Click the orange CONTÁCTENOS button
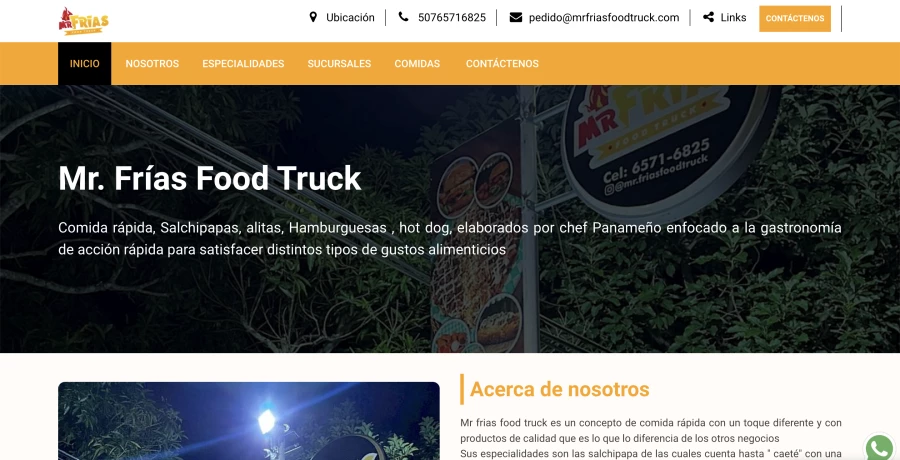This screenshot has height=460, width=900. pyautogui.click(x=794, y=18)
